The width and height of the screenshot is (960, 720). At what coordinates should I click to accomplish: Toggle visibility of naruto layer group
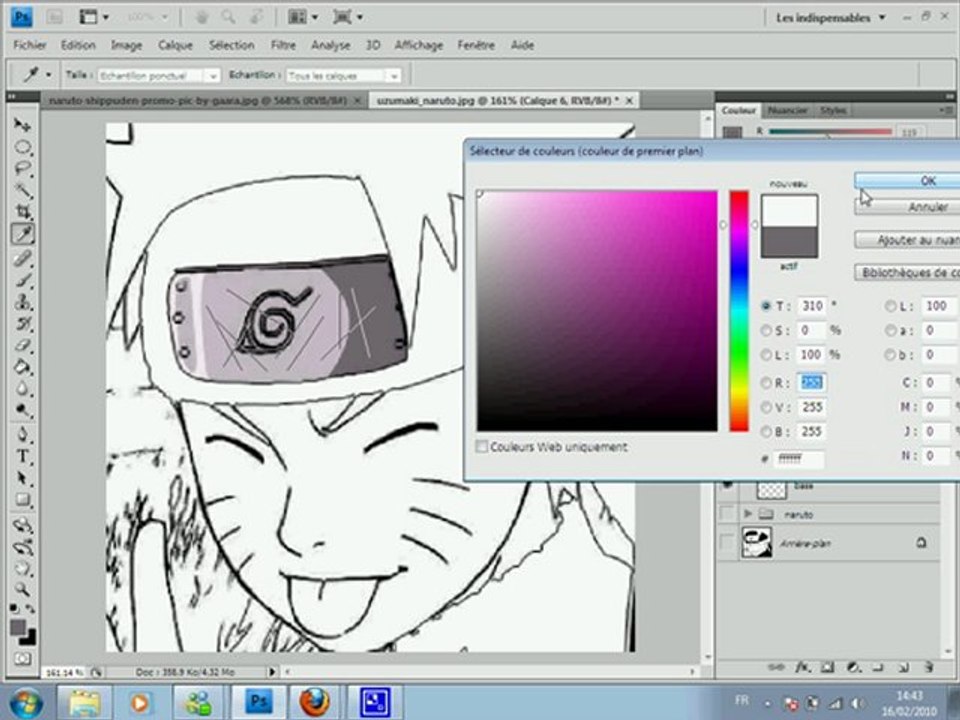pos(727,514)
